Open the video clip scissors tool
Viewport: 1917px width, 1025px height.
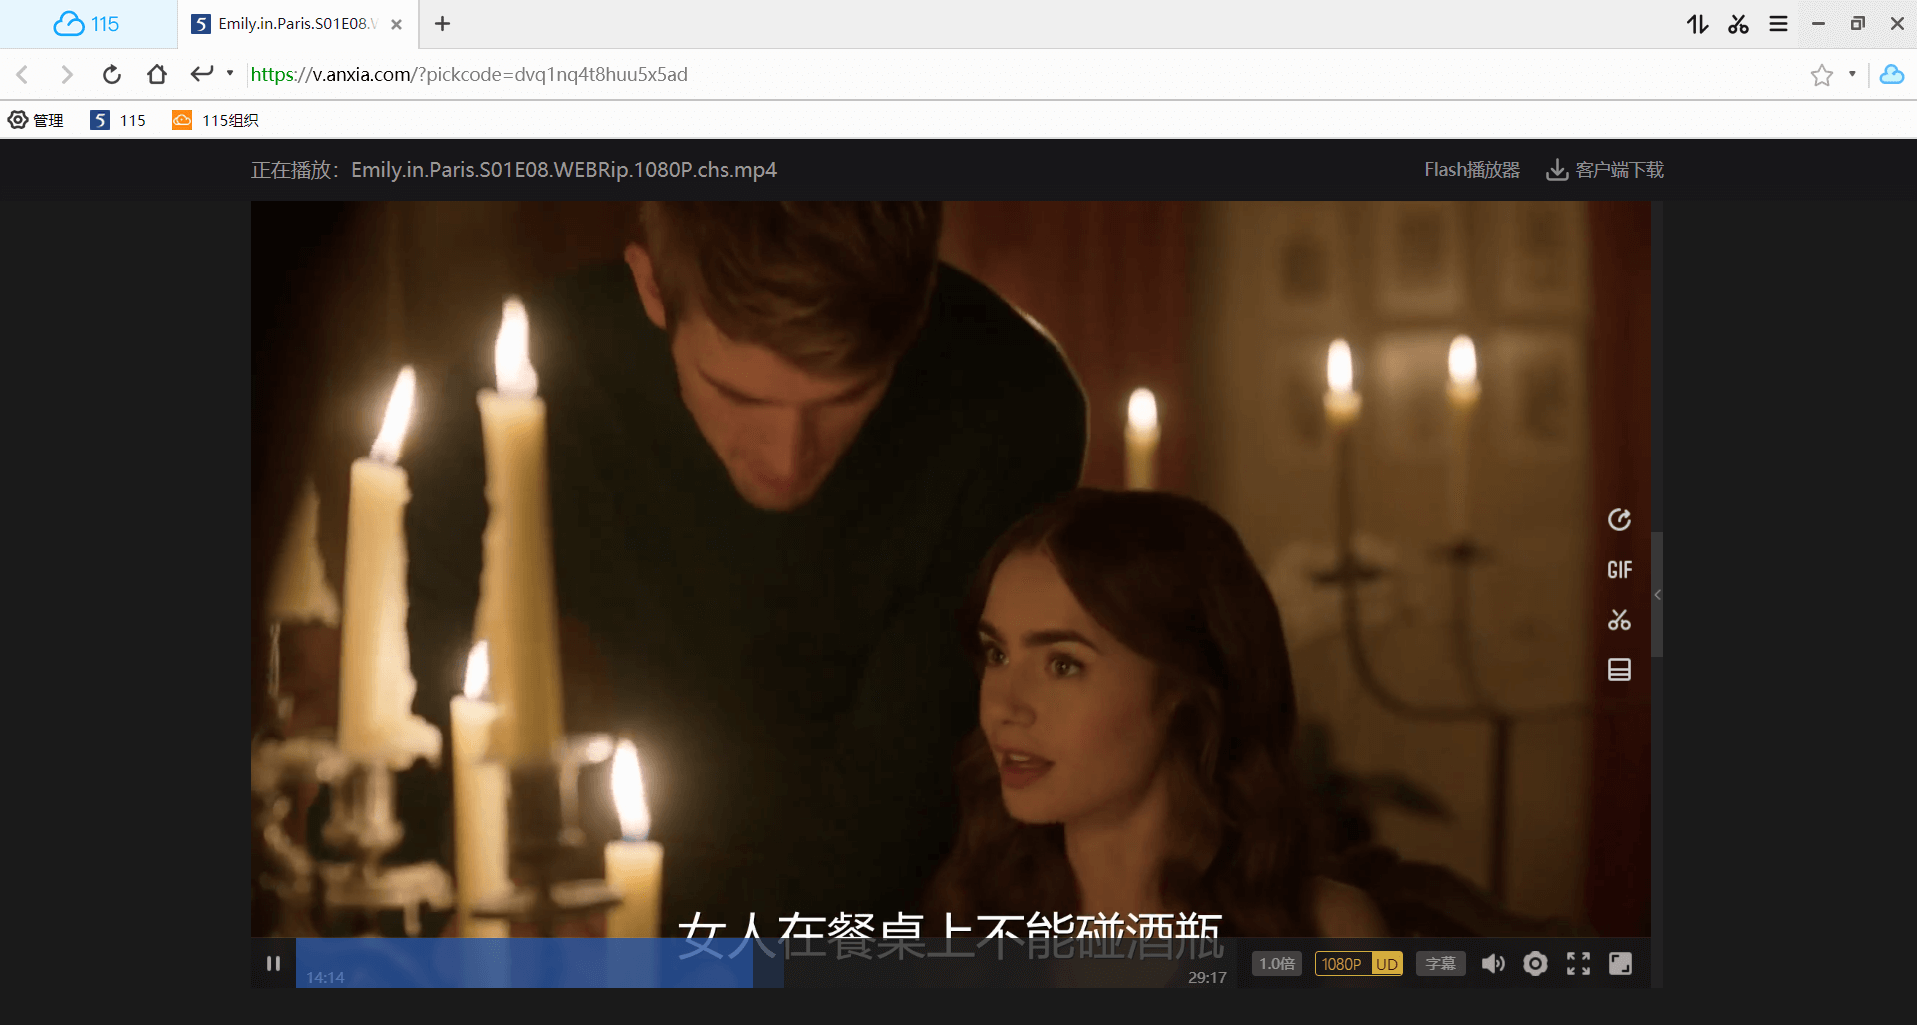tap(1619, 620)
